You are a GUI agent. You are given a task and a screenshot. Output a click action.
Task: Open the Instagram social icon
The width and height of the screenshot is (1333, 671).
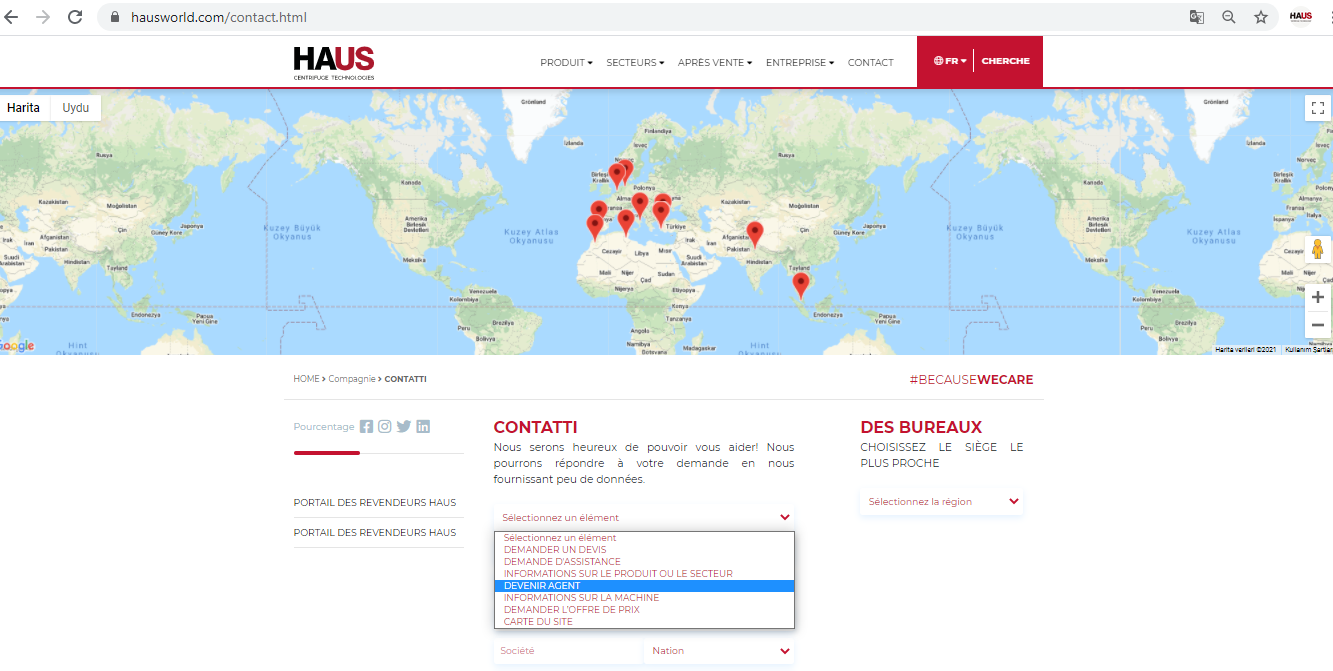pos(385,426)
